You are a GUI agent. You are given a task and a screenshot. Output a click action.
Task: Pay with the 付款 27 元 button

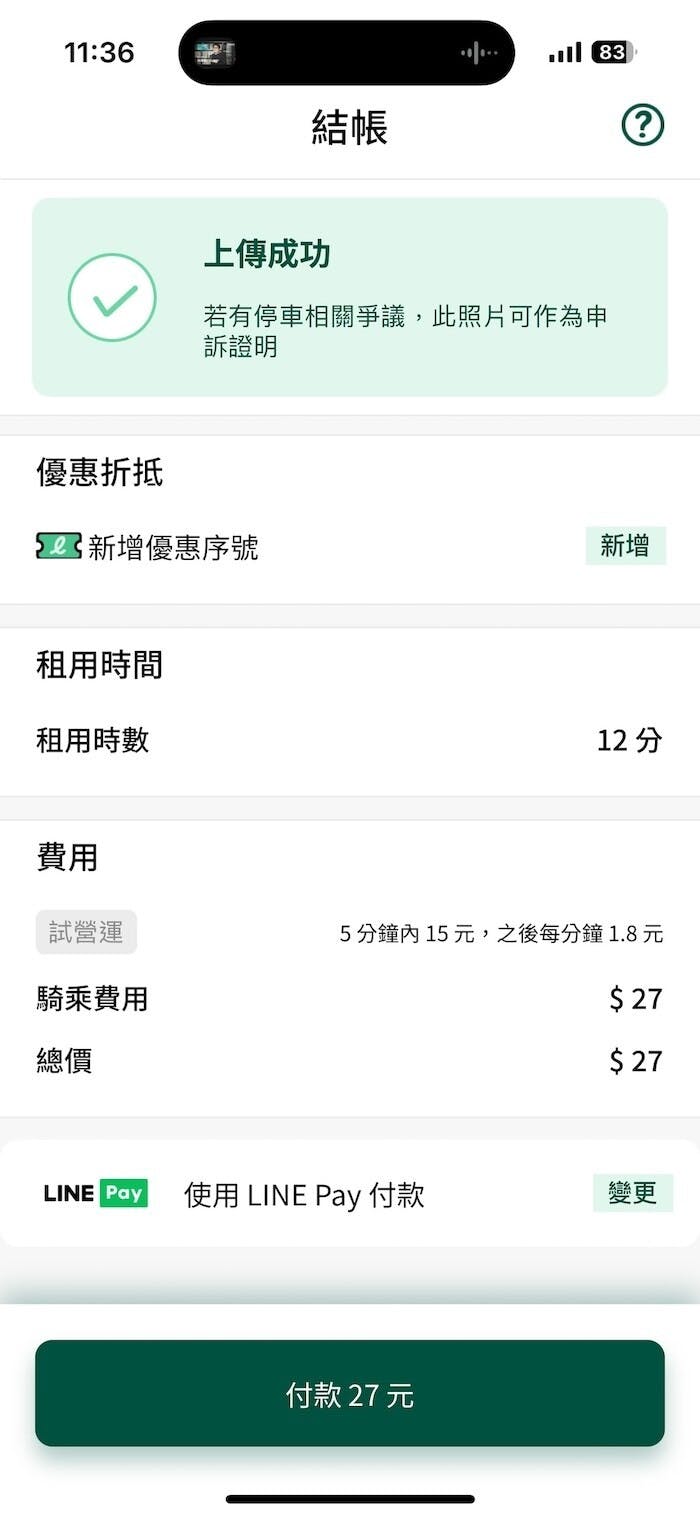(350, 1393)
